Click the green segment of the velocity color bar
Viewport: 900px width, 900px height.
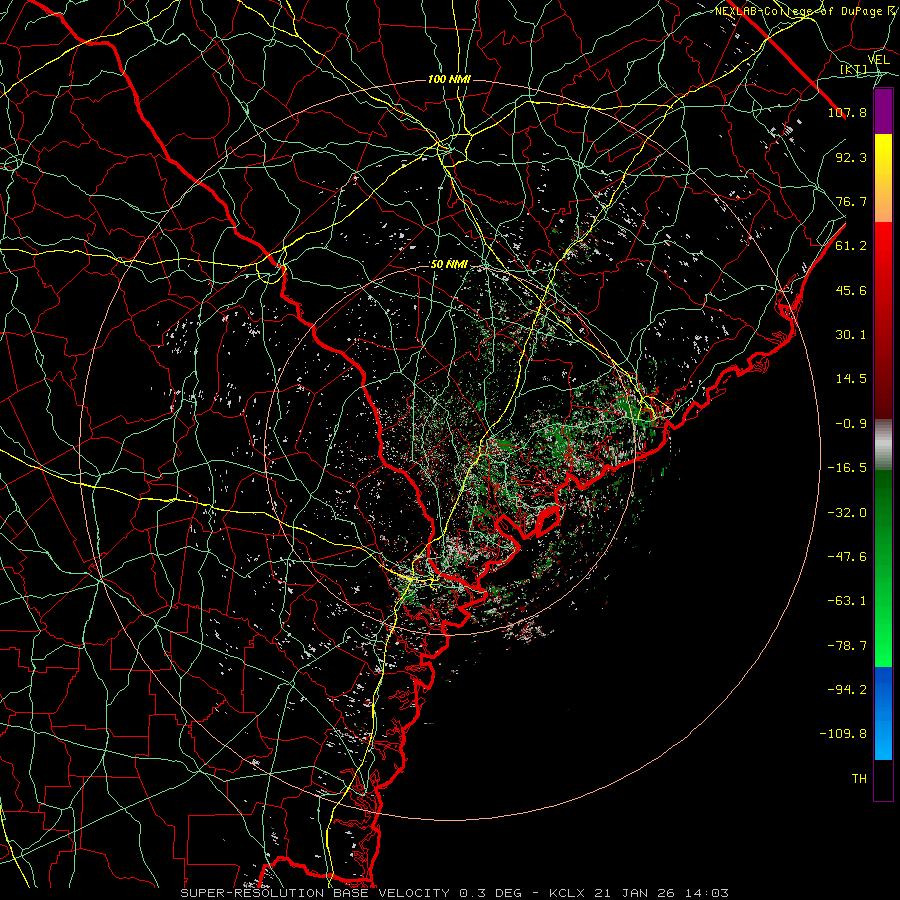pyautogui.click(x=883, y=568)
